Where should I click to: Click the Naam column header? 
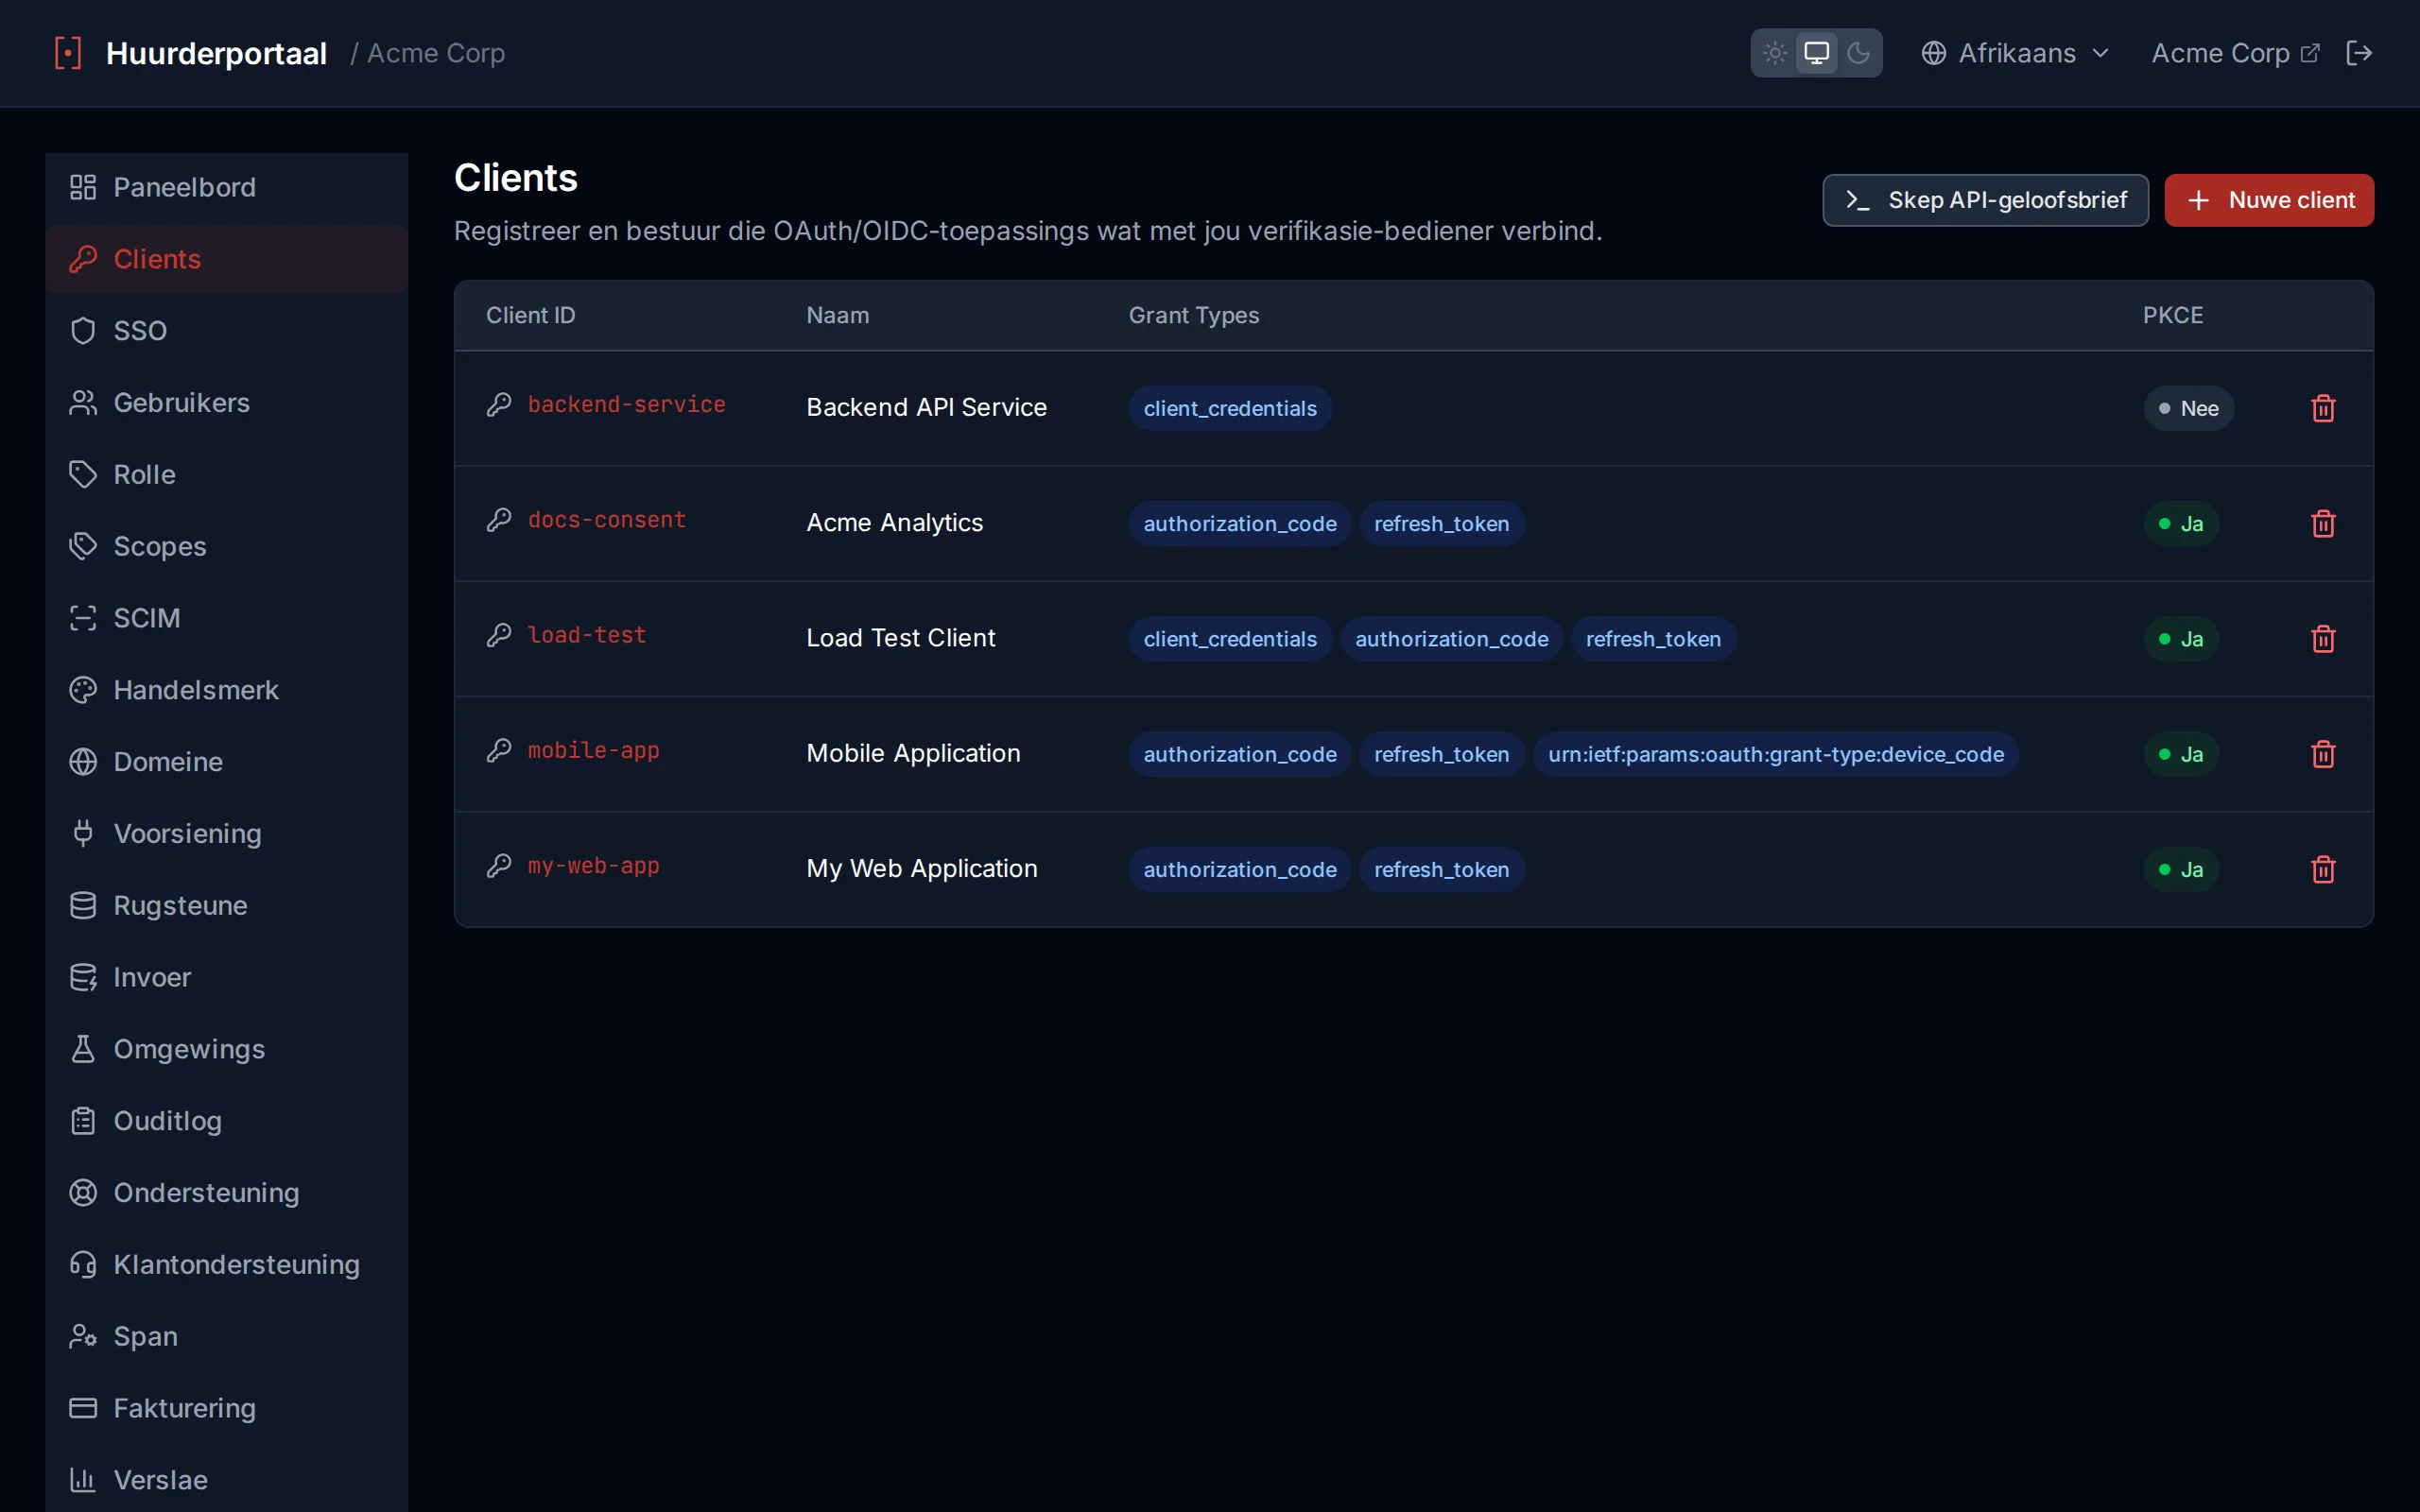click(837, 315)
